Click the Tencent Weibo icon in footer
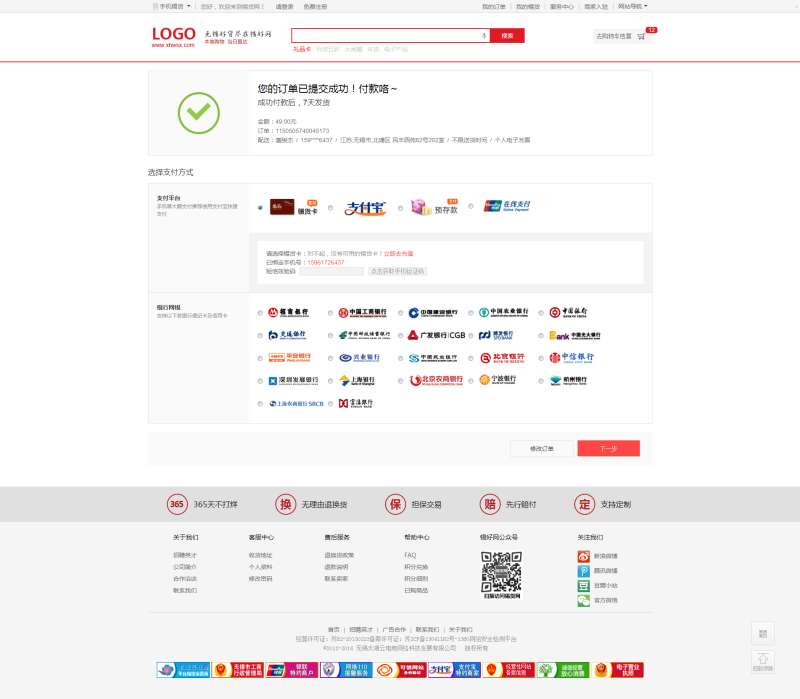The height and width of the screenshot is (699, 800). (584, 571)
